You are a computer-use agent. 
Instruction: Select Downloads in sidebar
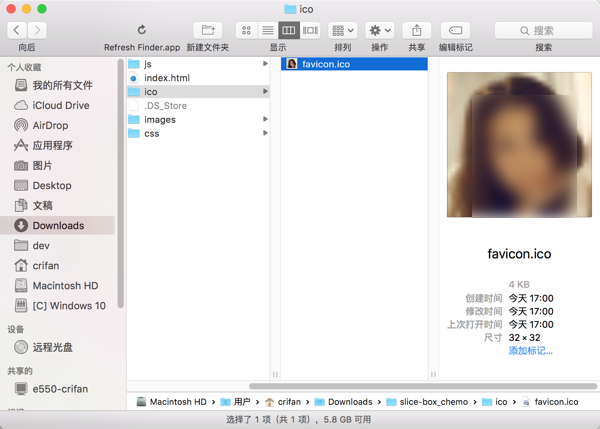(x=57, y=225)
